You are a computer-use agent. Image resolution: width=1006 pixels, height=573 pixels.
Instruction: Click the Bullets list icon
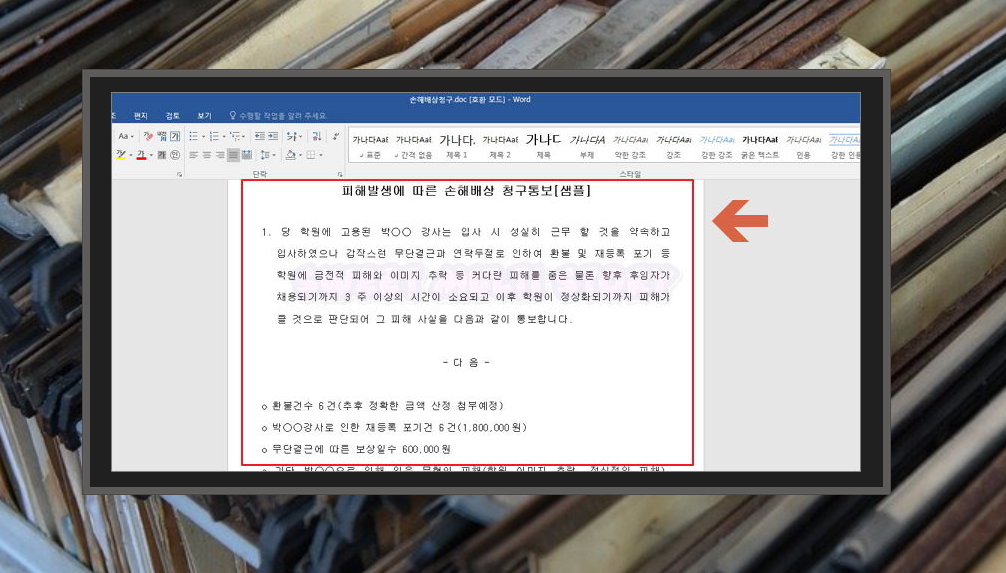point(193,136)
